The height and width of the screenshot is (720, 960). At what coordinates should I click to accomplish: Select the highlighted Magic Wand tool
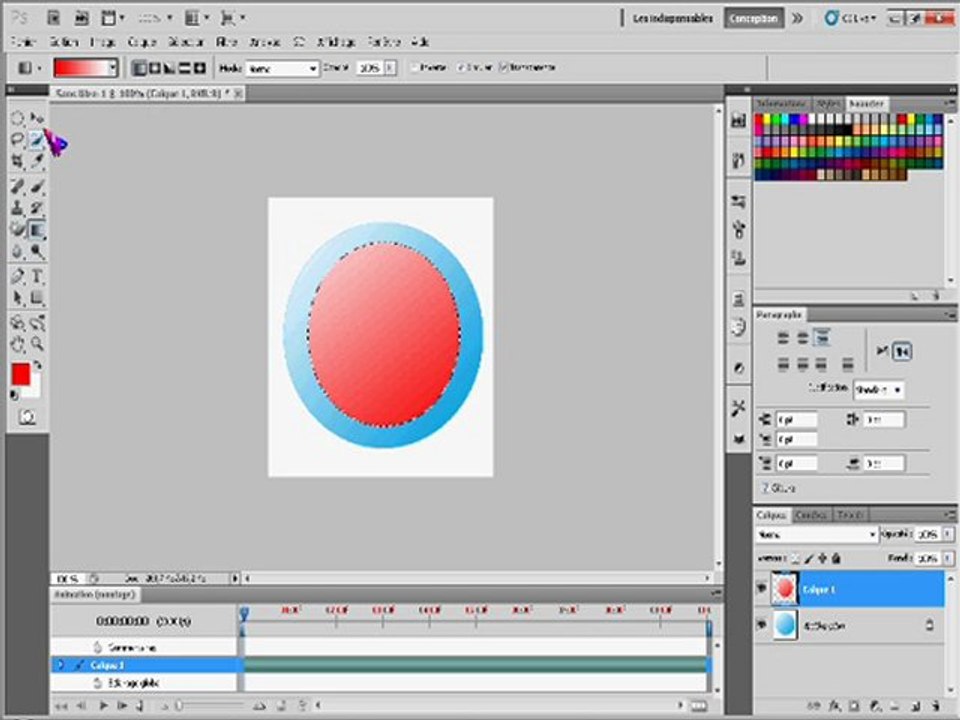point(37,140)
